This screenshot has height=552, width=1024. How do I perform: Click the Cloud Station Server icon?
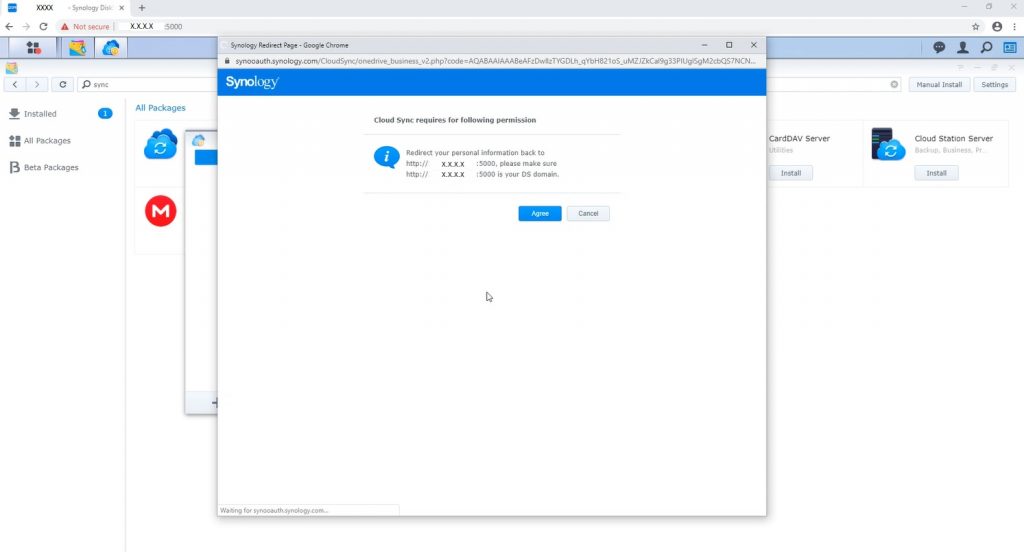click(888, 144)
